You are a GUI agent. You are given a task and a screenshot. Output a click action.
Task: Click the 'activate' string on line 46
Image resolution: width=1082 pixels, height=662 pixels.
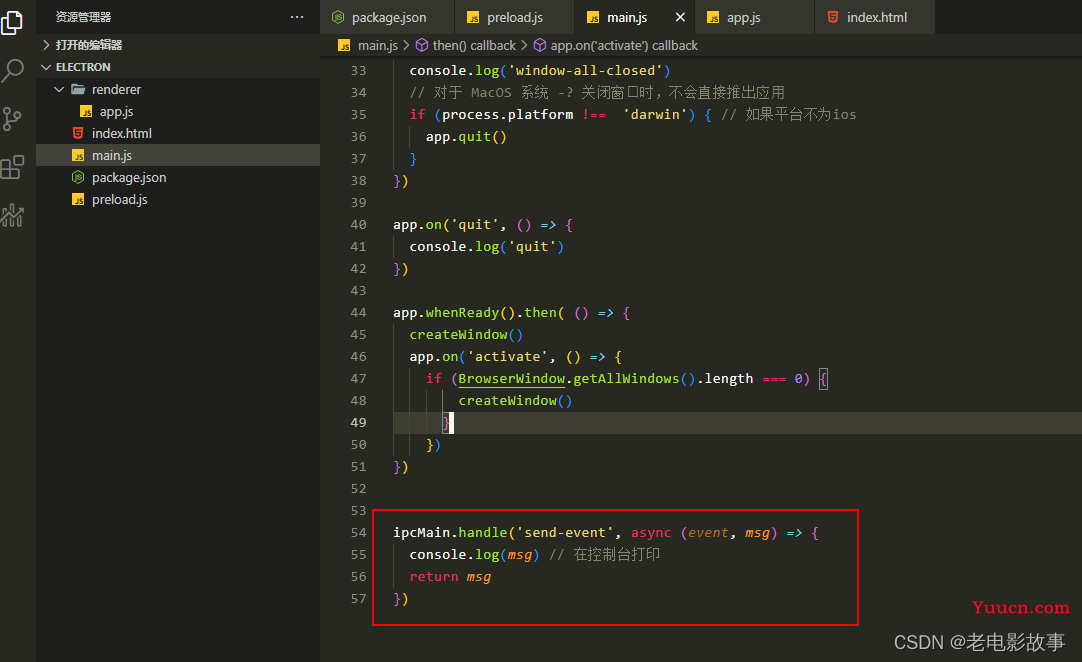point(507,357)
